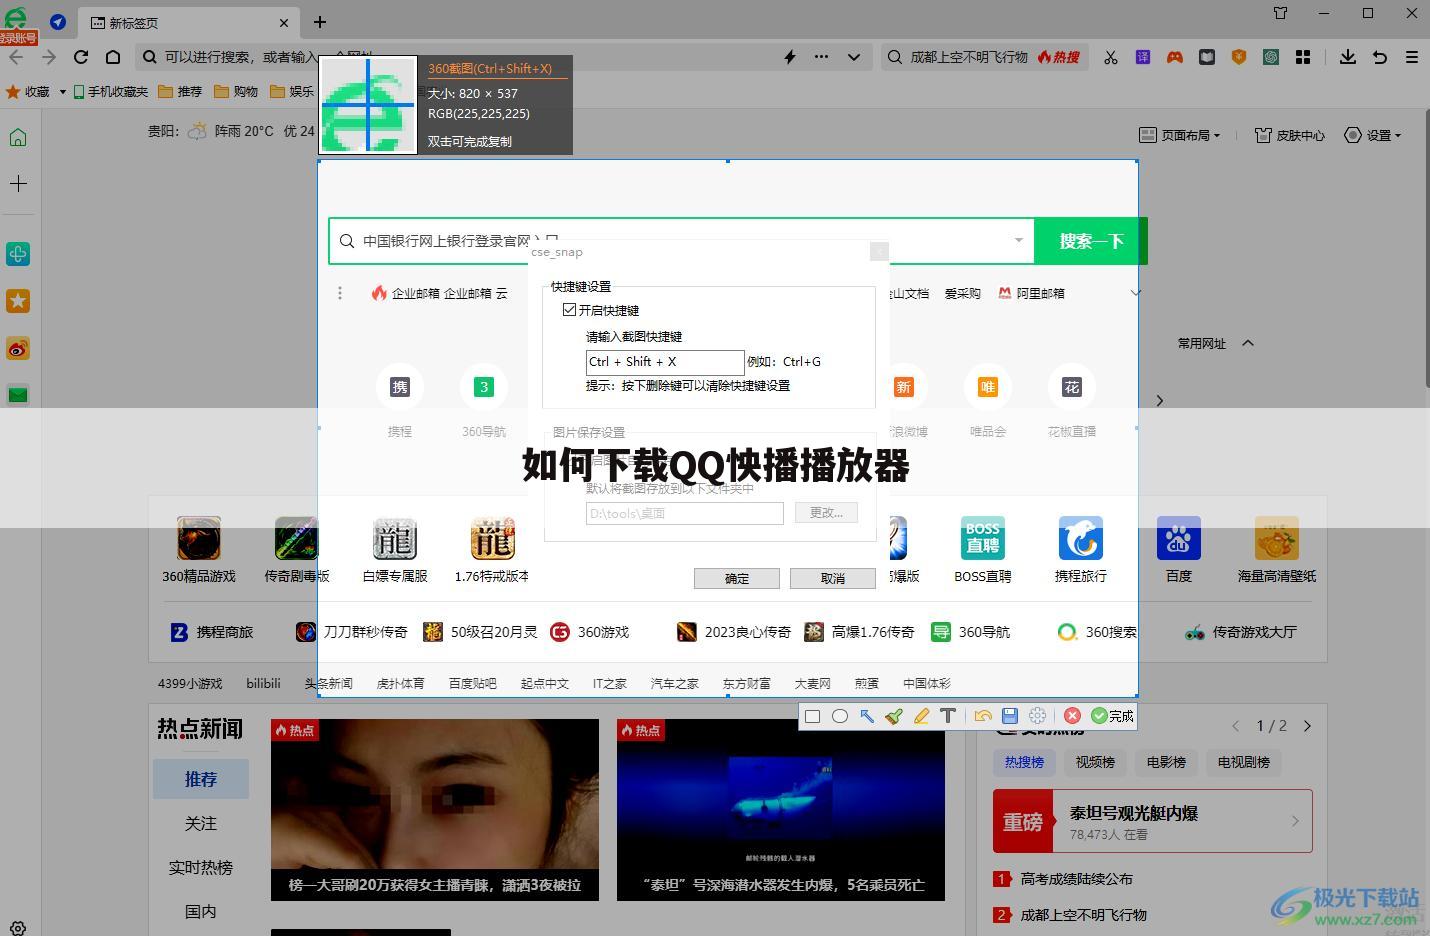Select the ellipse tool in screenshot toolbar

840,716
